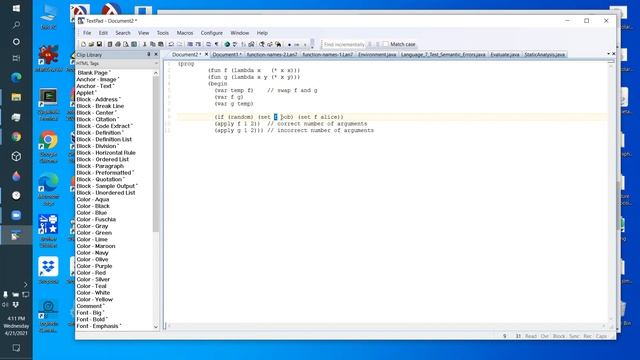Click the Find in Files toolbar icon
The width and height of the screenshot is (640, 360).
[x=278, y=44]
